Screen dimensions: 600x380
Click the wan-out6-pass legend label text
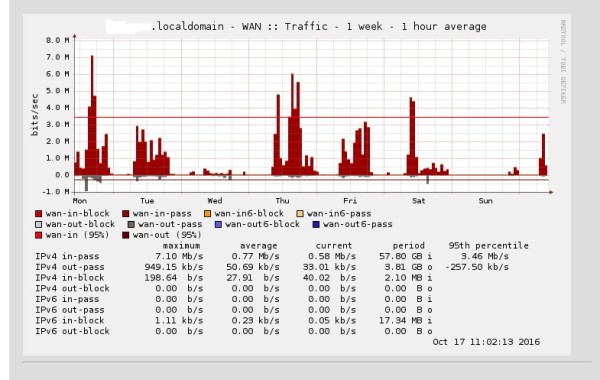pos(357,224)
